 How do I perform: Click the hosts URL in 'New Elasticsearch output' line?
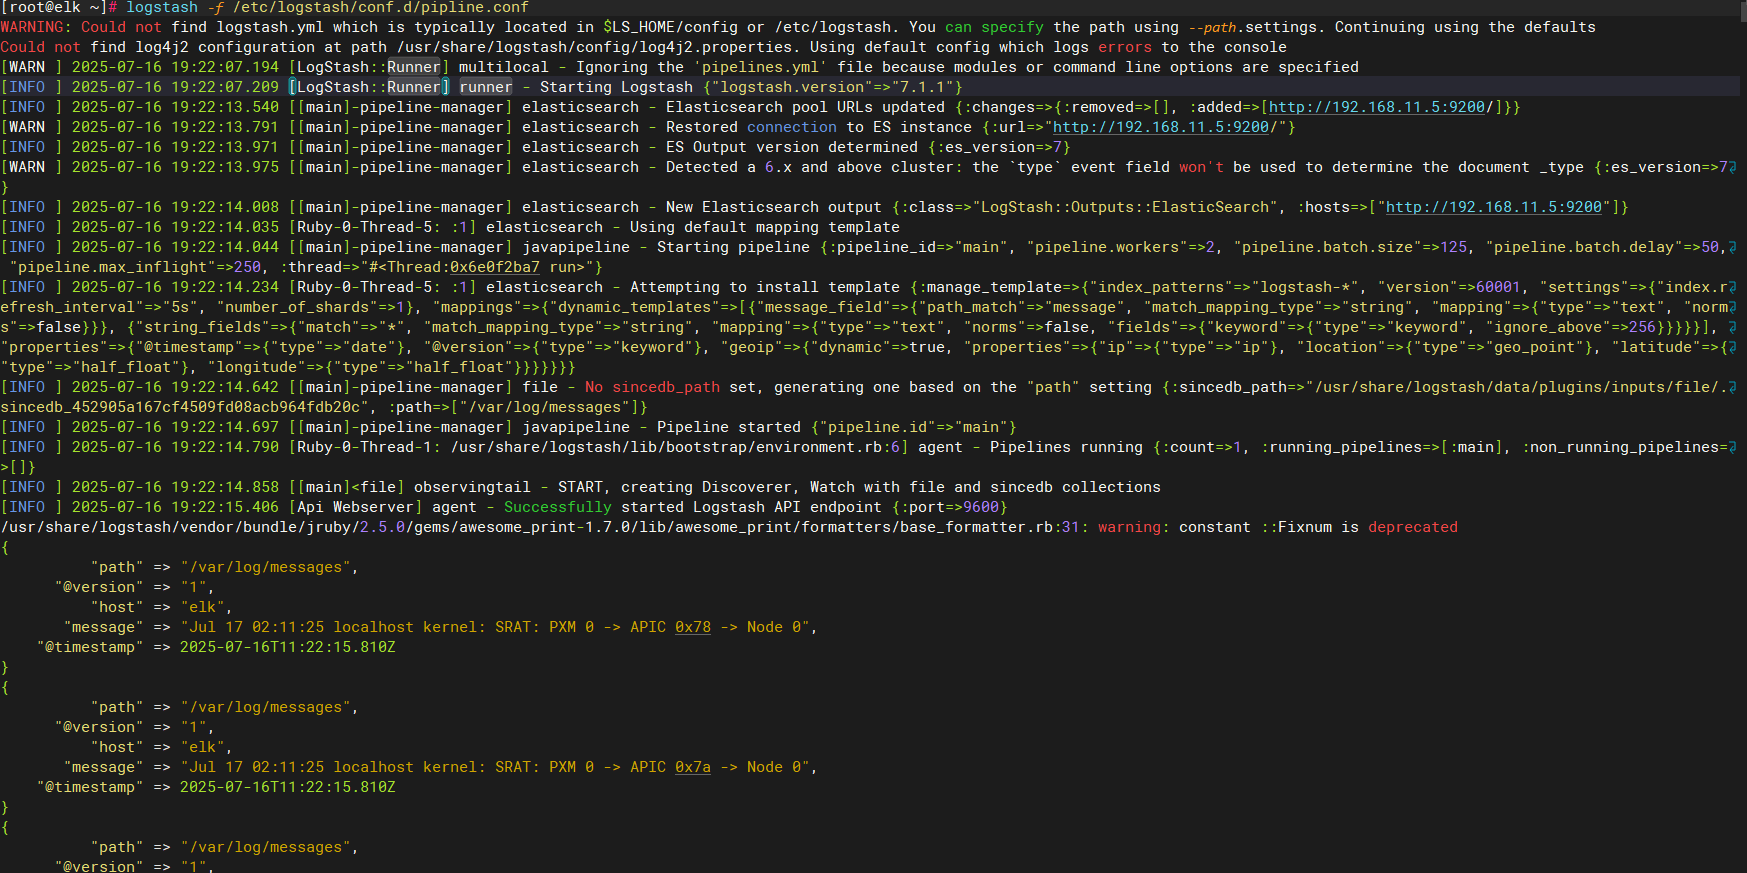tap(1493, 207)
